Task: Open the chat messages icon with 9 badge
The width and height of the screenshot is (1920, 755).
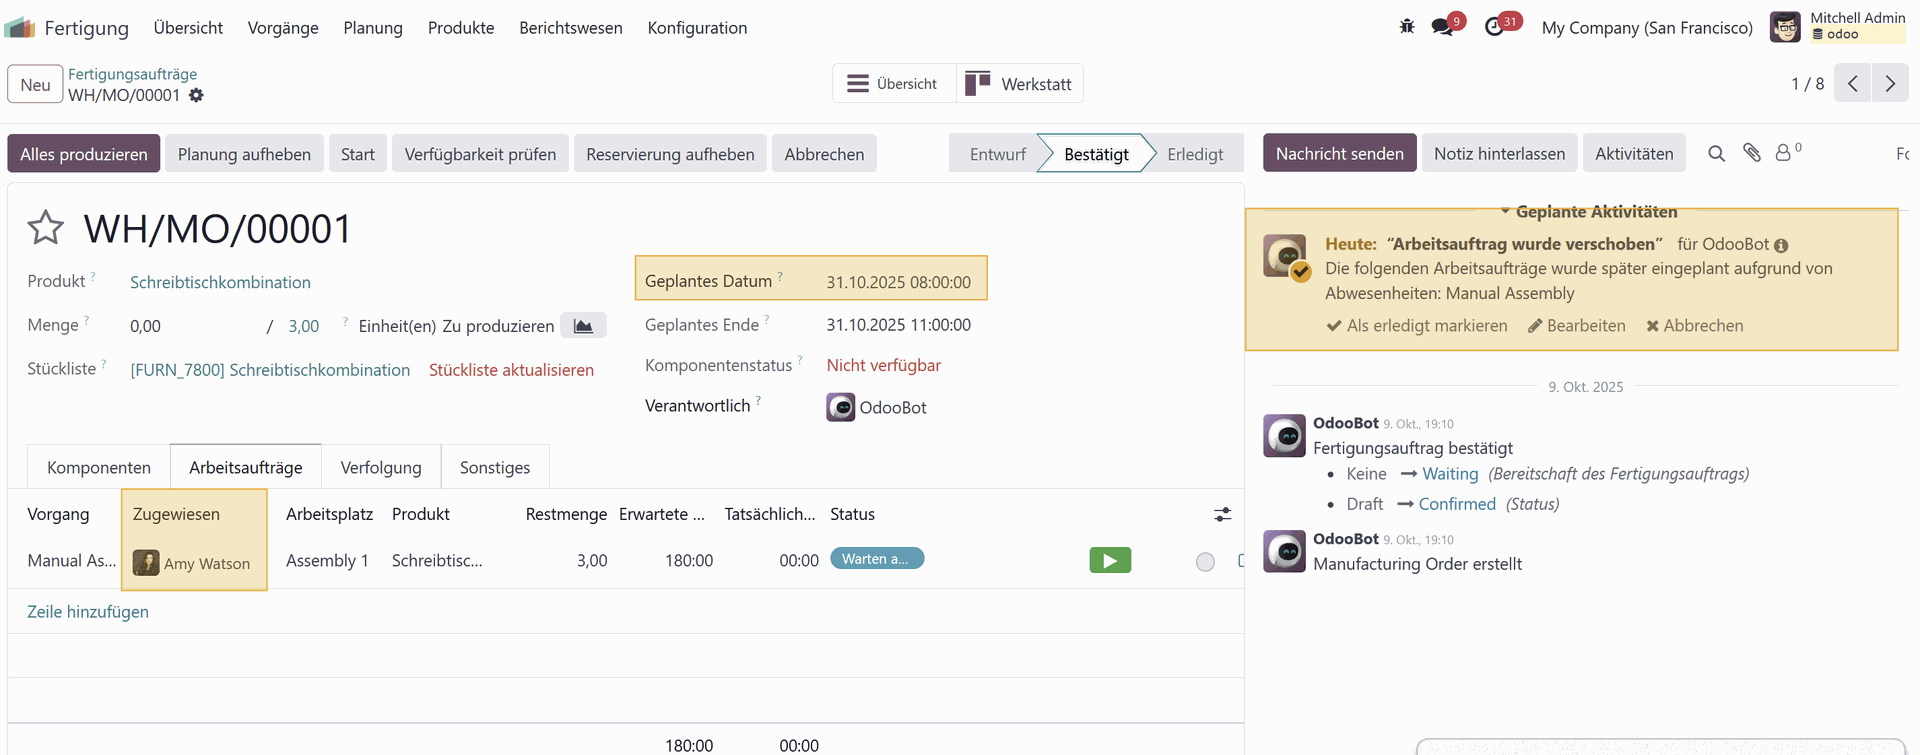Action: (x=1442, y=27)
